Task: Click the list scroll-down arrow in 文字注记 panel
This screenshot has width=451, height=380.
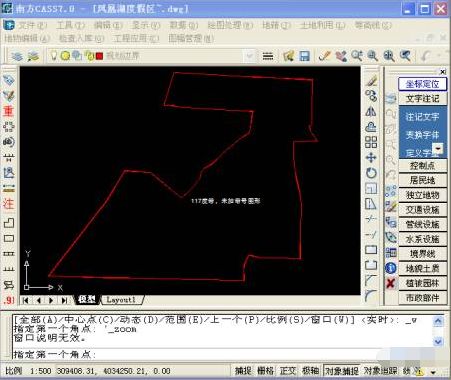Action: [438, 148]
